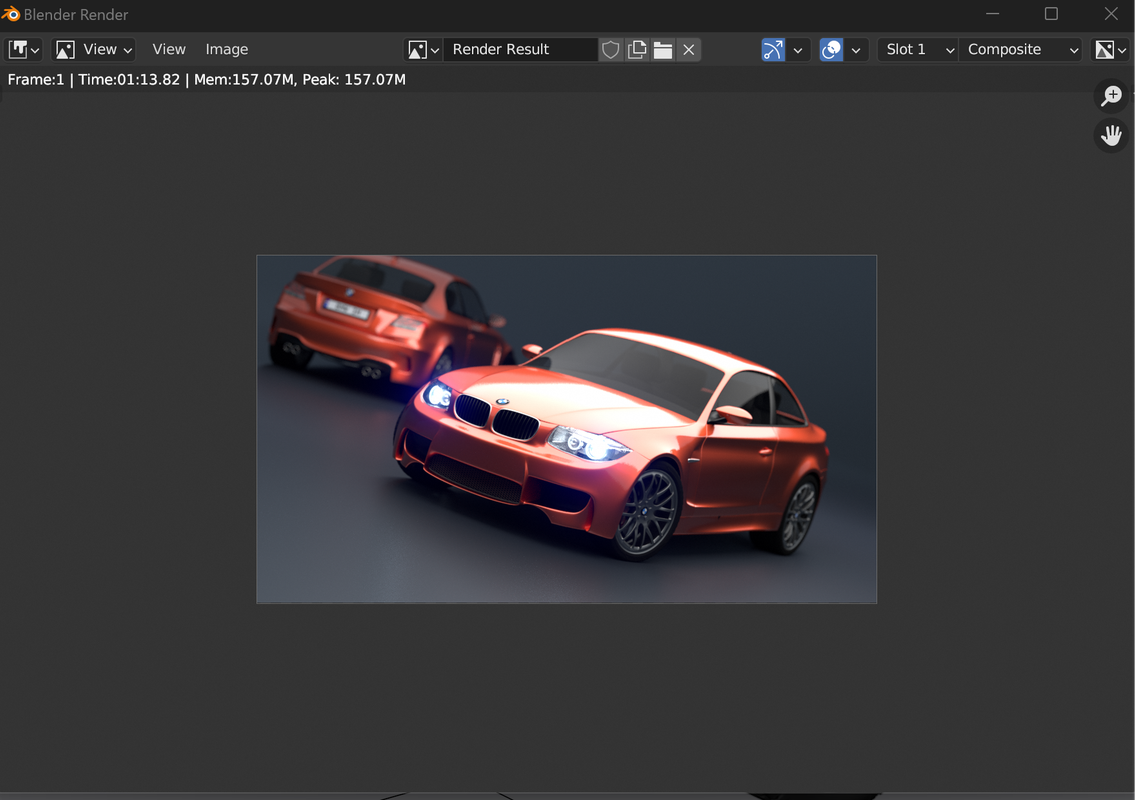Open the Image menu

[x=227, y=49]
